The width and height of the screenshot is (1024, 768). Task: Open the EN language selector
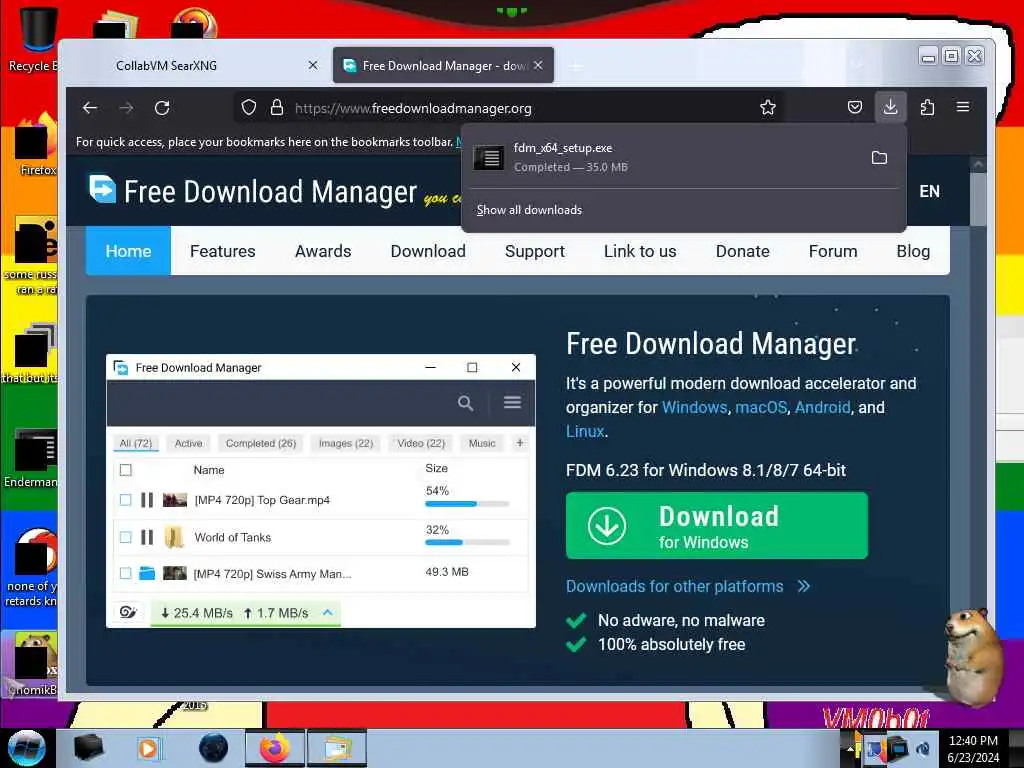click(929, 191)
